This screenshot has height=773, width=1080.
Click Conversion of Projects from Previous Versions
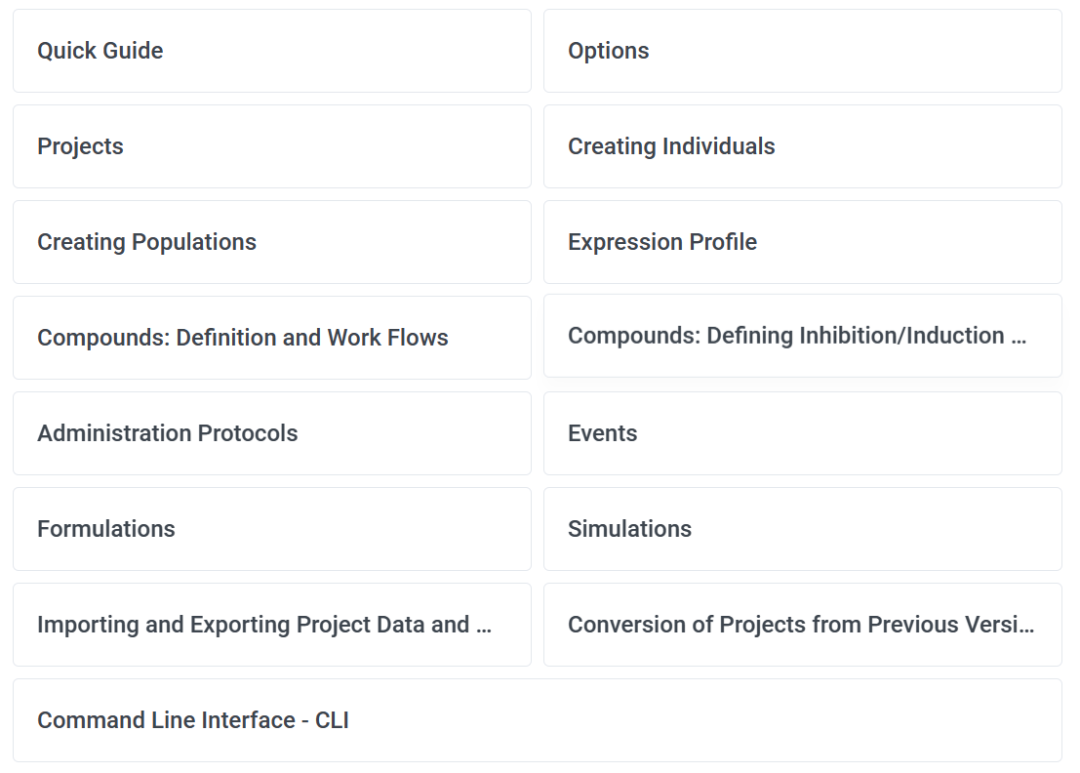click(x=802, y=625)
